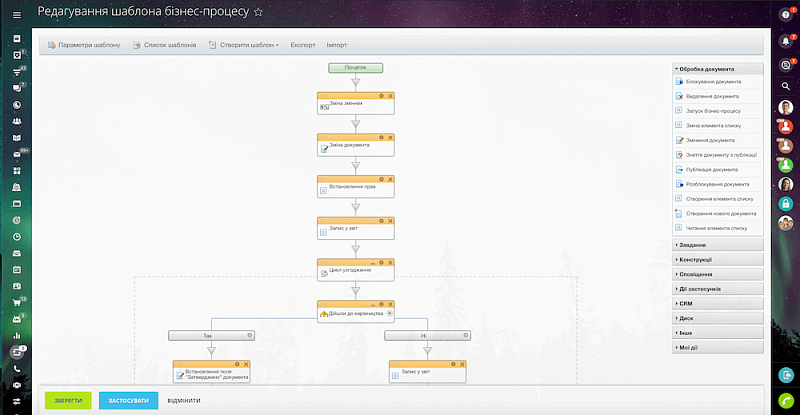Collapse the 'Обробка документа' section
This screenshot has height=415, width=800.
pyautogui.click(x=717, y=69)
